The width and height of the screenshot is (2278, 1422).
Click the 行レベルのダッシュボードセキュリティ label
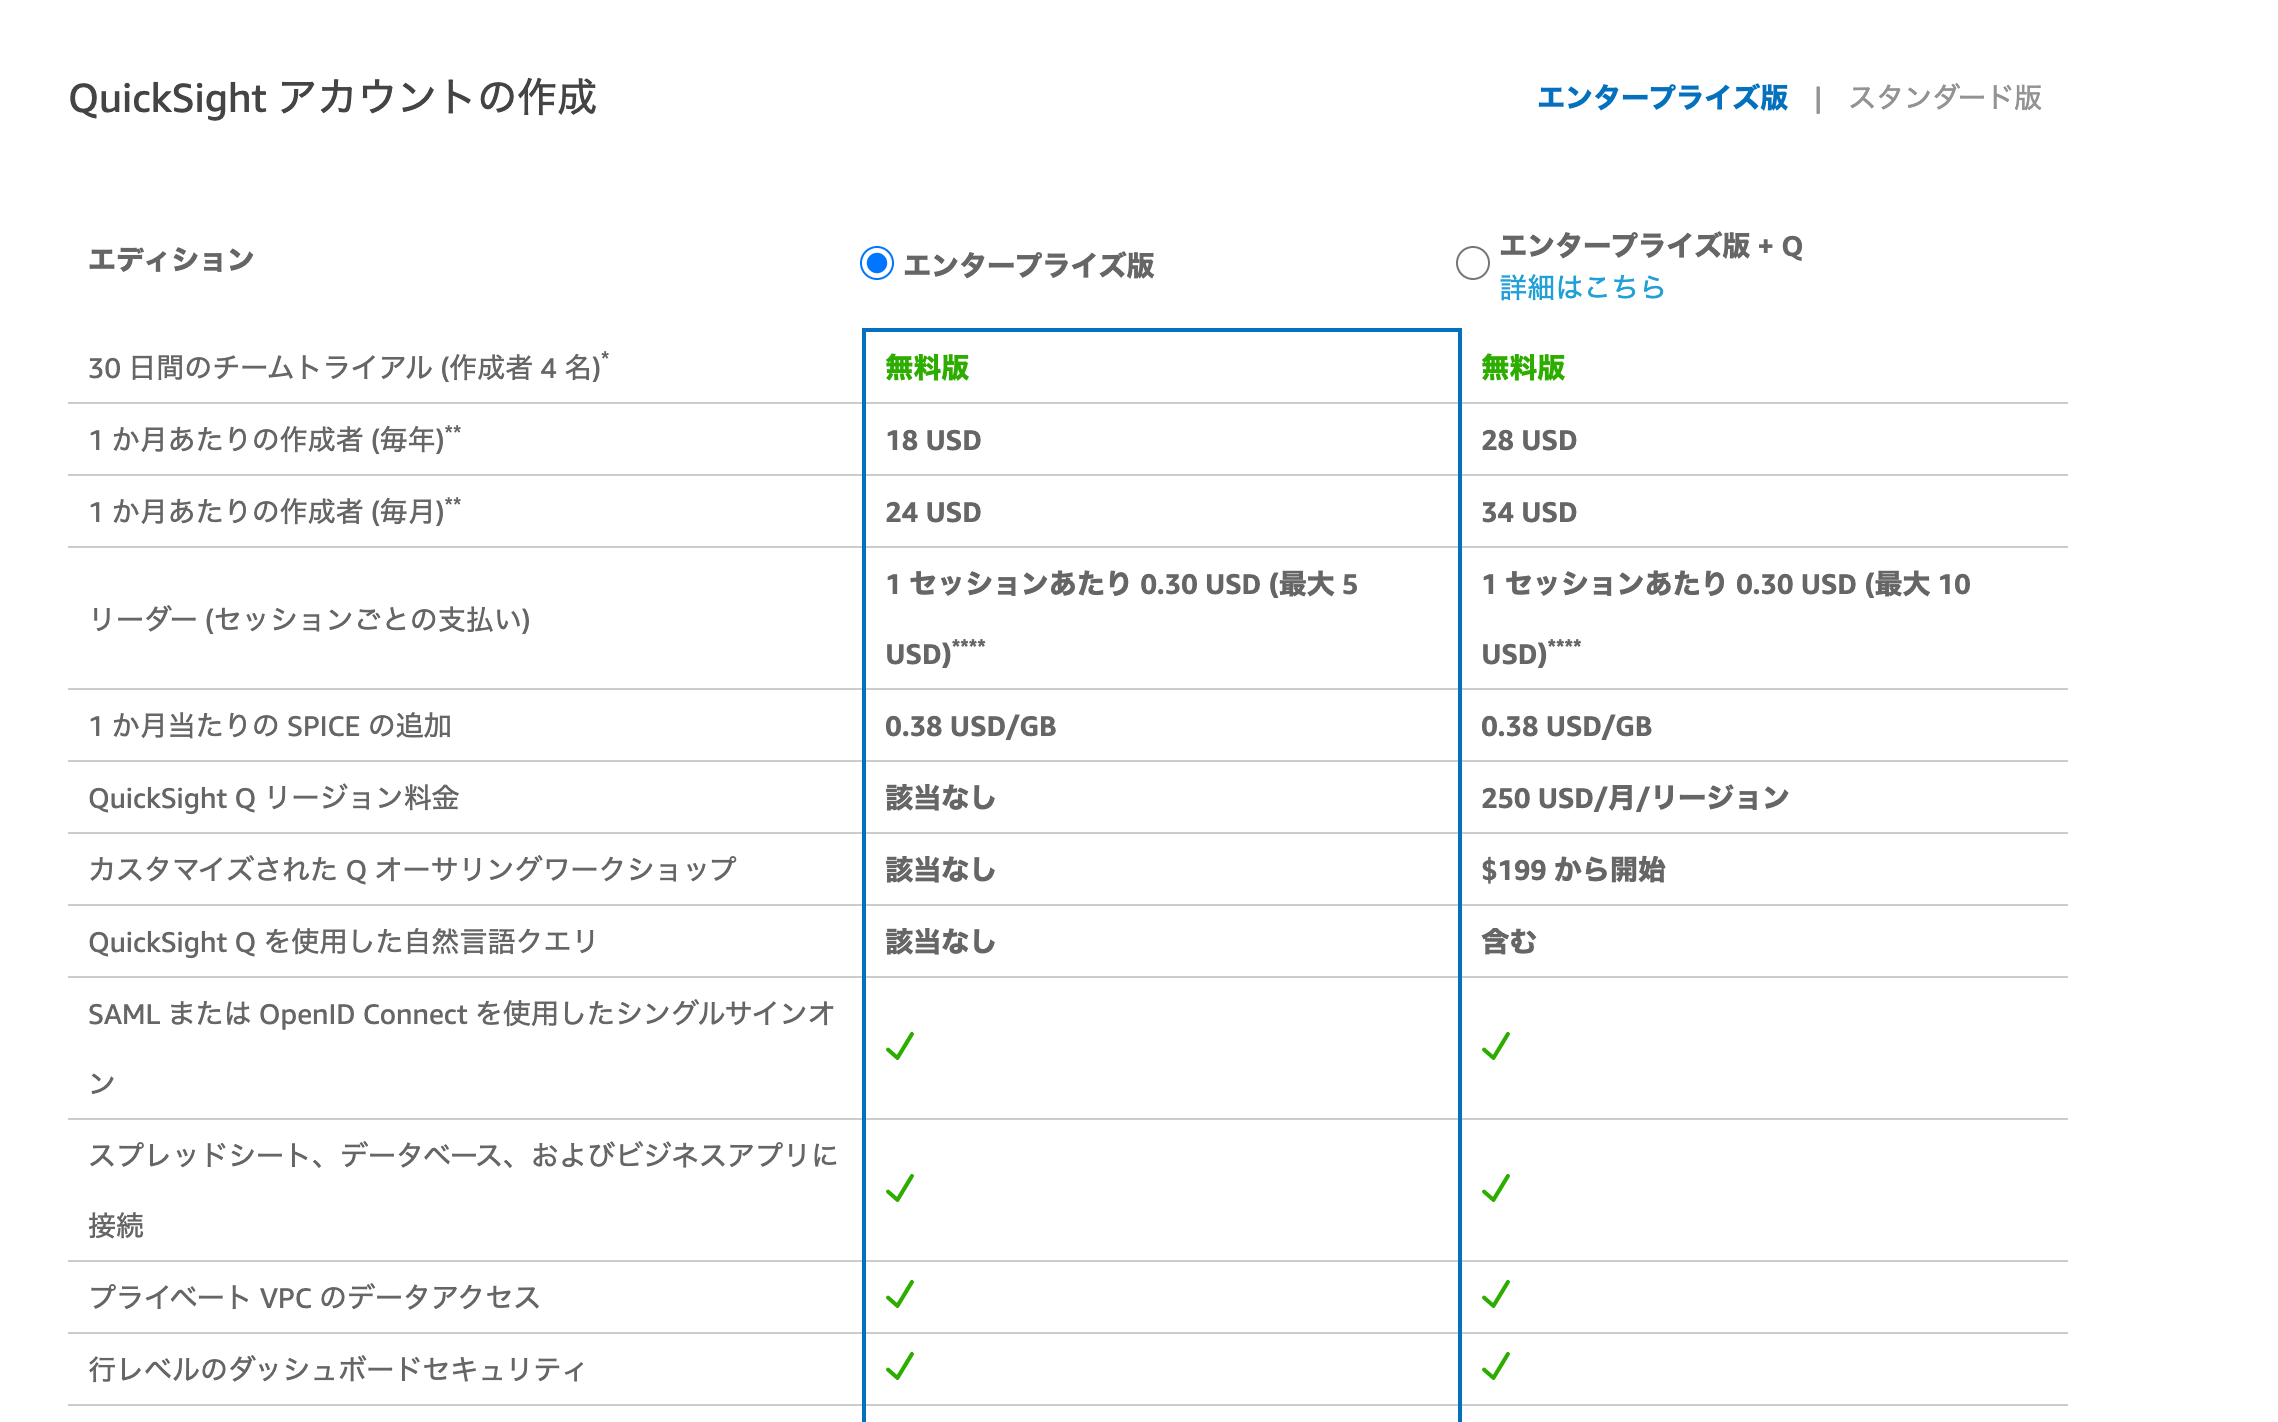tap(337, 1369)
